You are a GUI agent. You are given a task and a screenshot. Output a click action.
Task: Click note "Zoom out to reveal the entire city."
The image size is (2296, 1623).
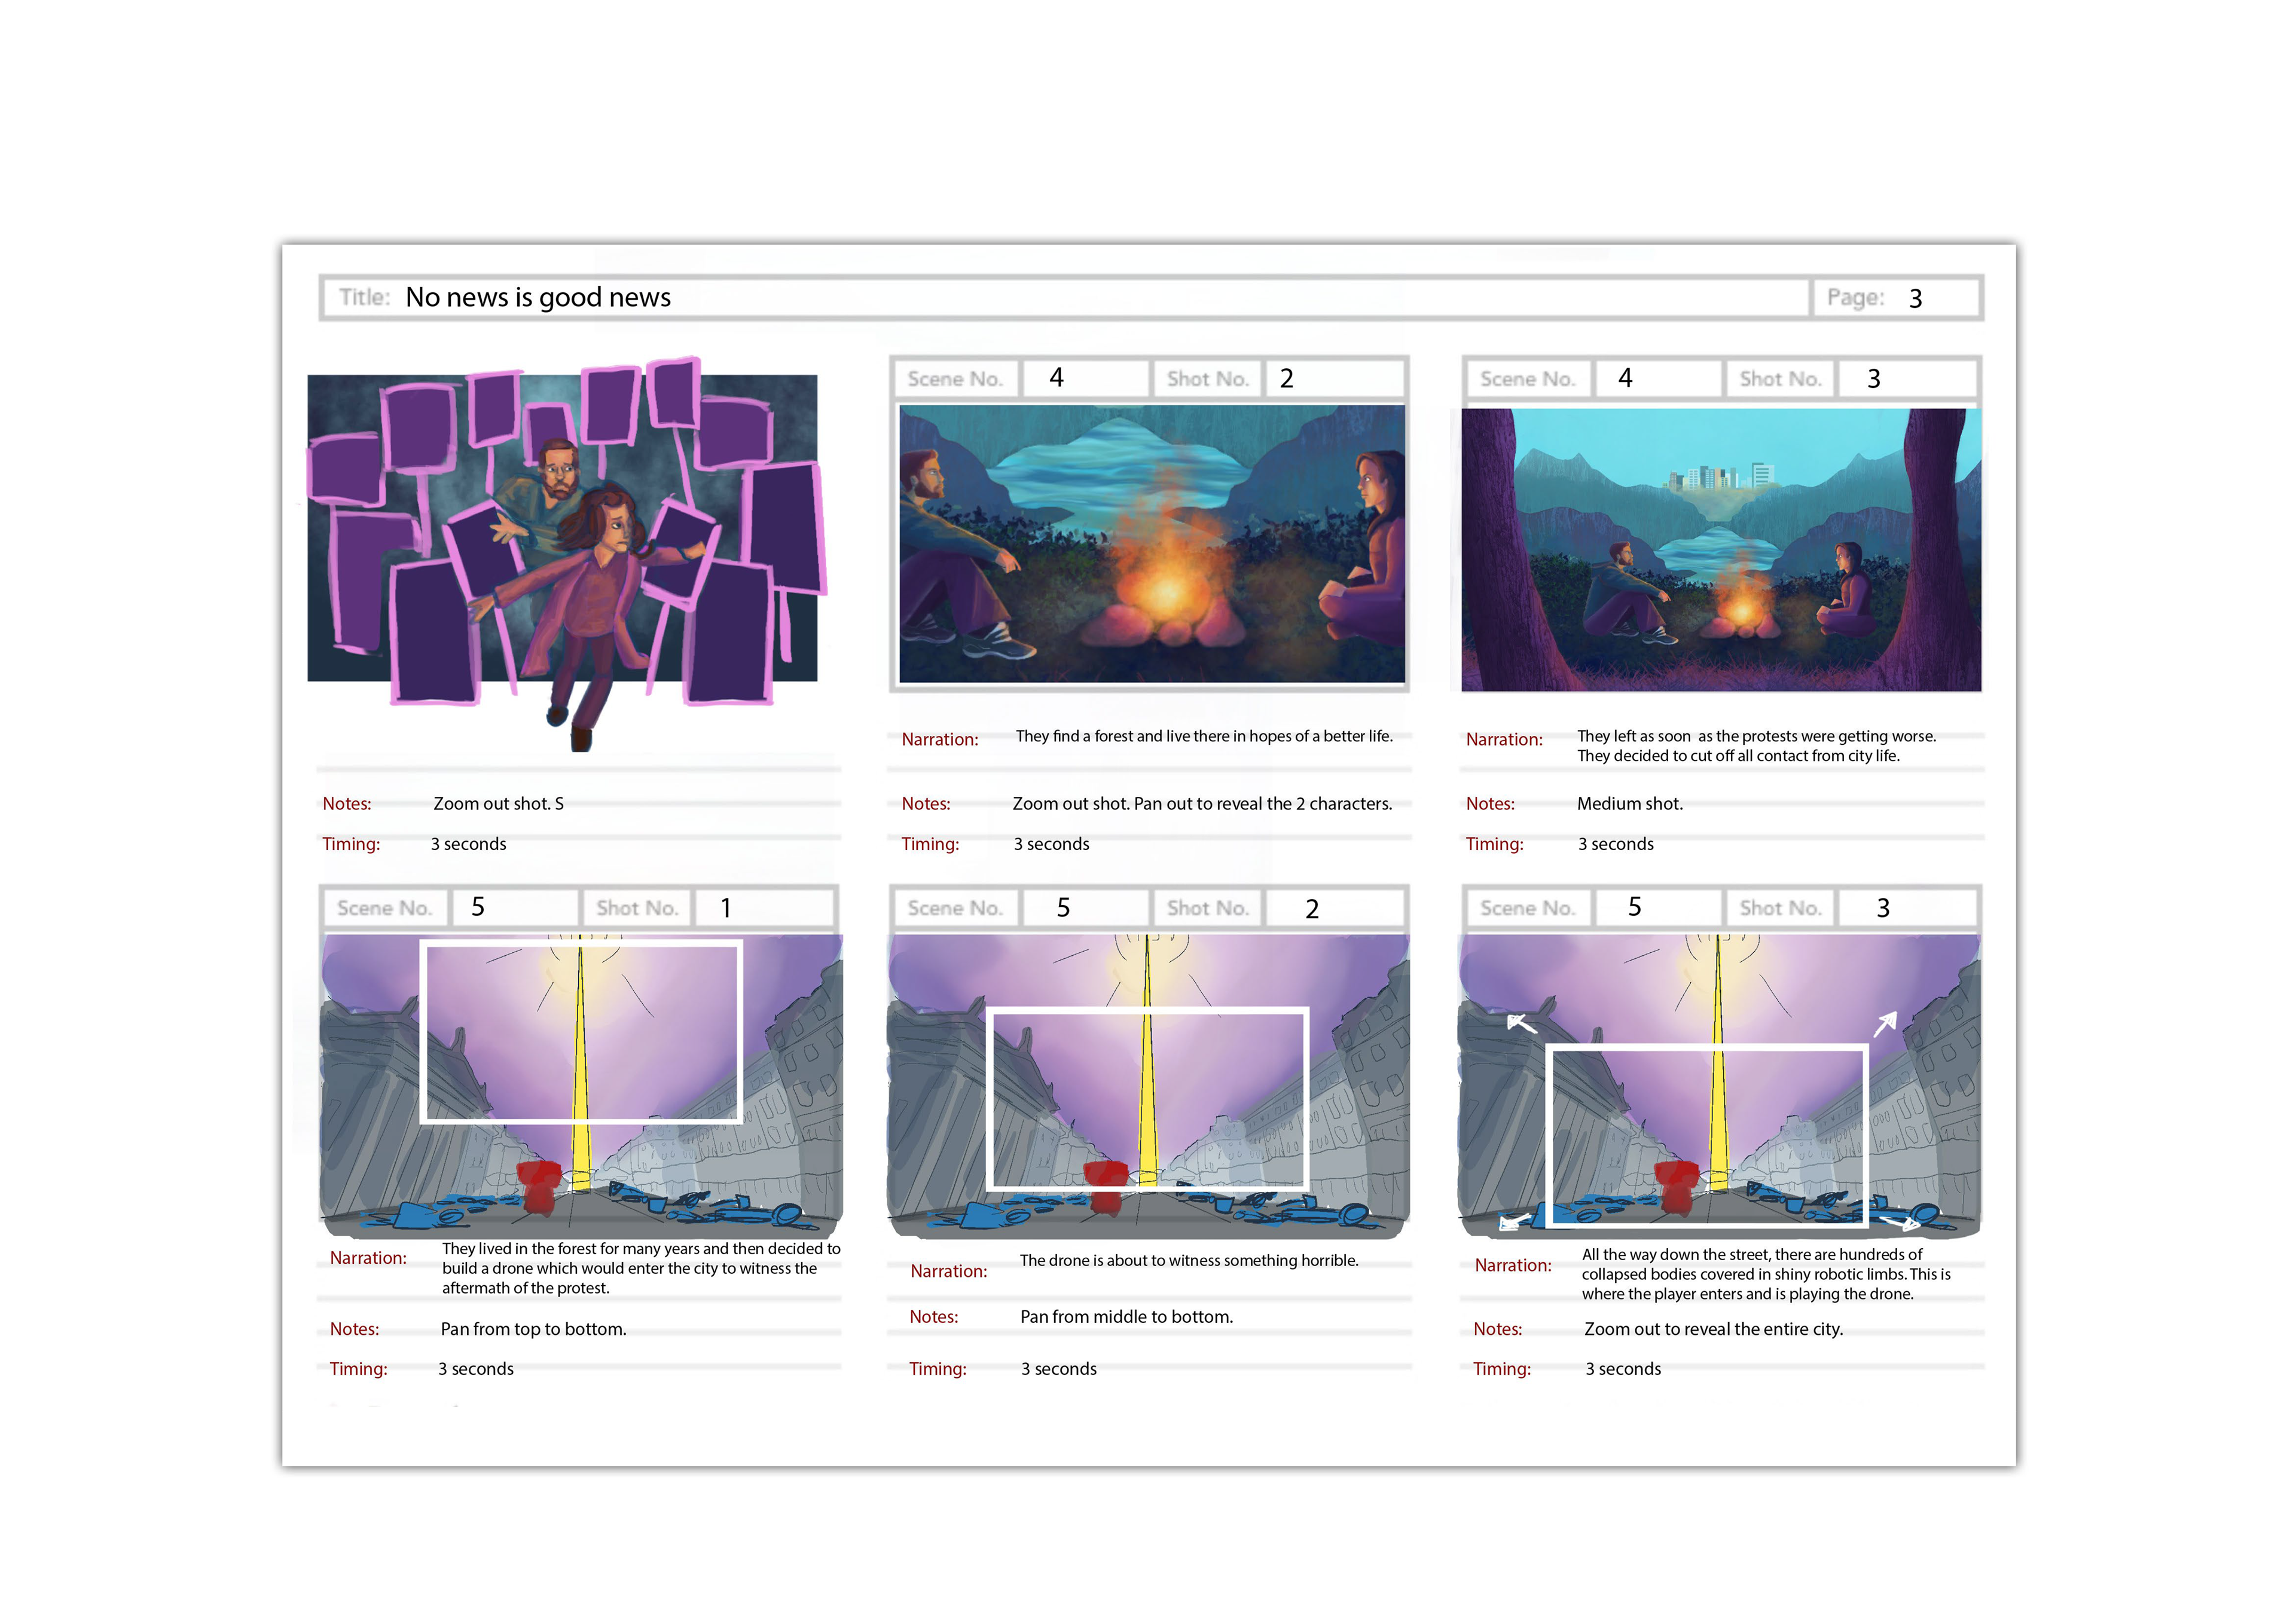(x=1713, y=1329)
